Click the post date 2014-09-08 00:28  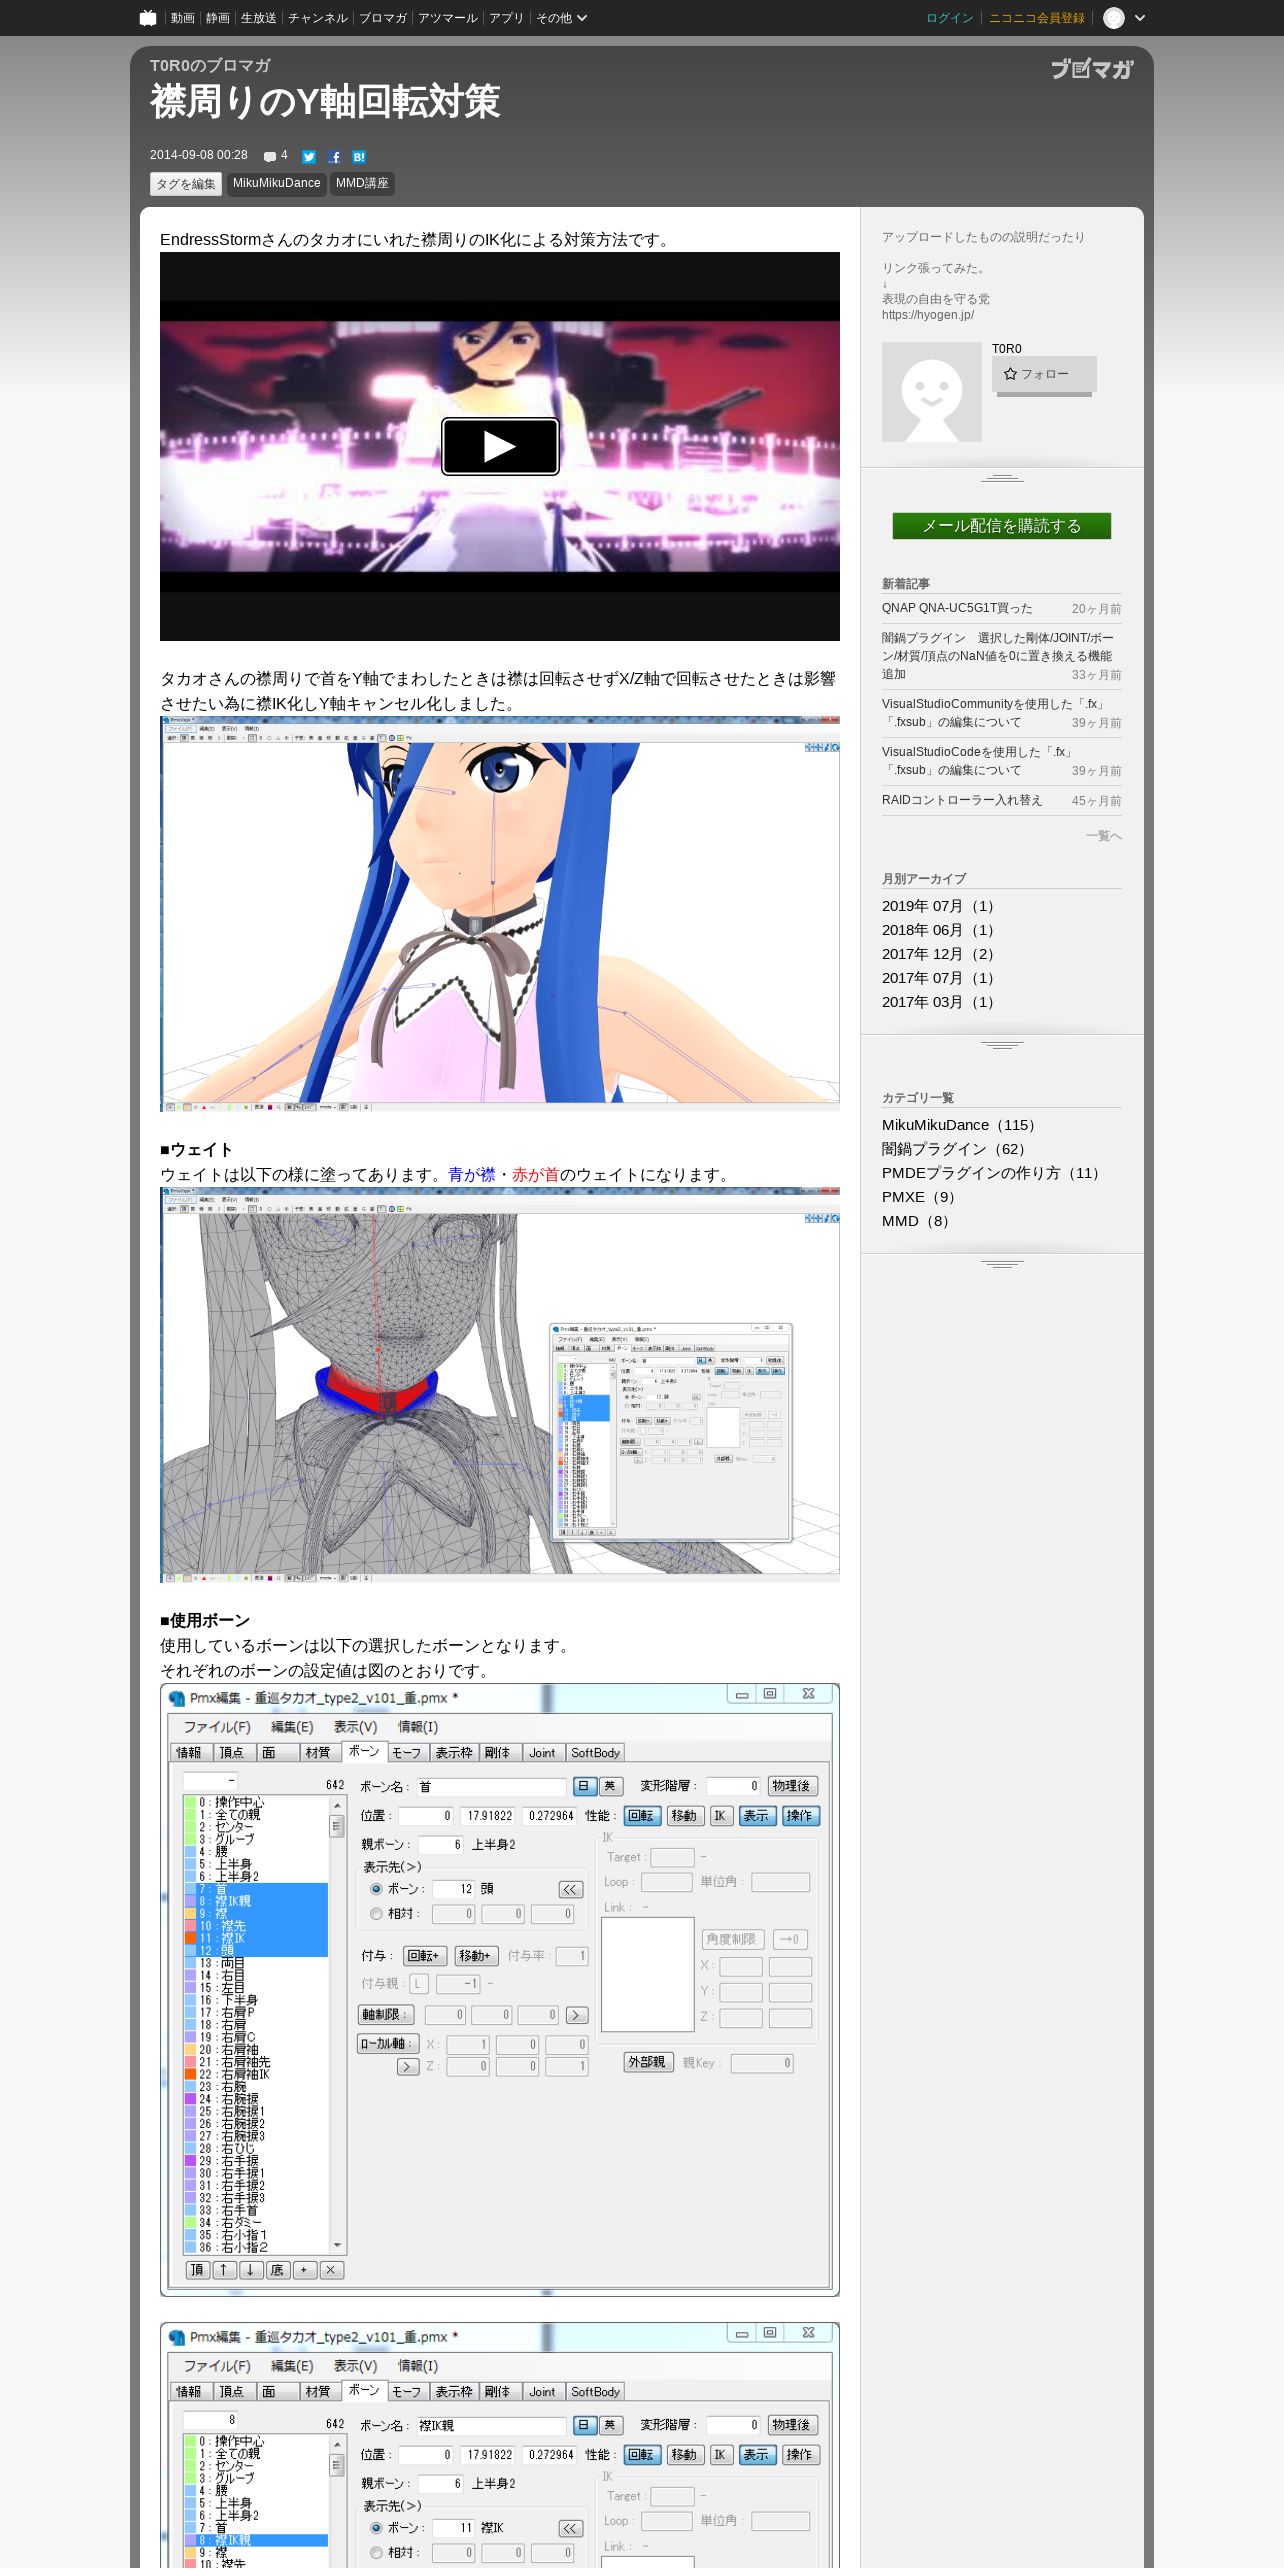coord(199,156)
